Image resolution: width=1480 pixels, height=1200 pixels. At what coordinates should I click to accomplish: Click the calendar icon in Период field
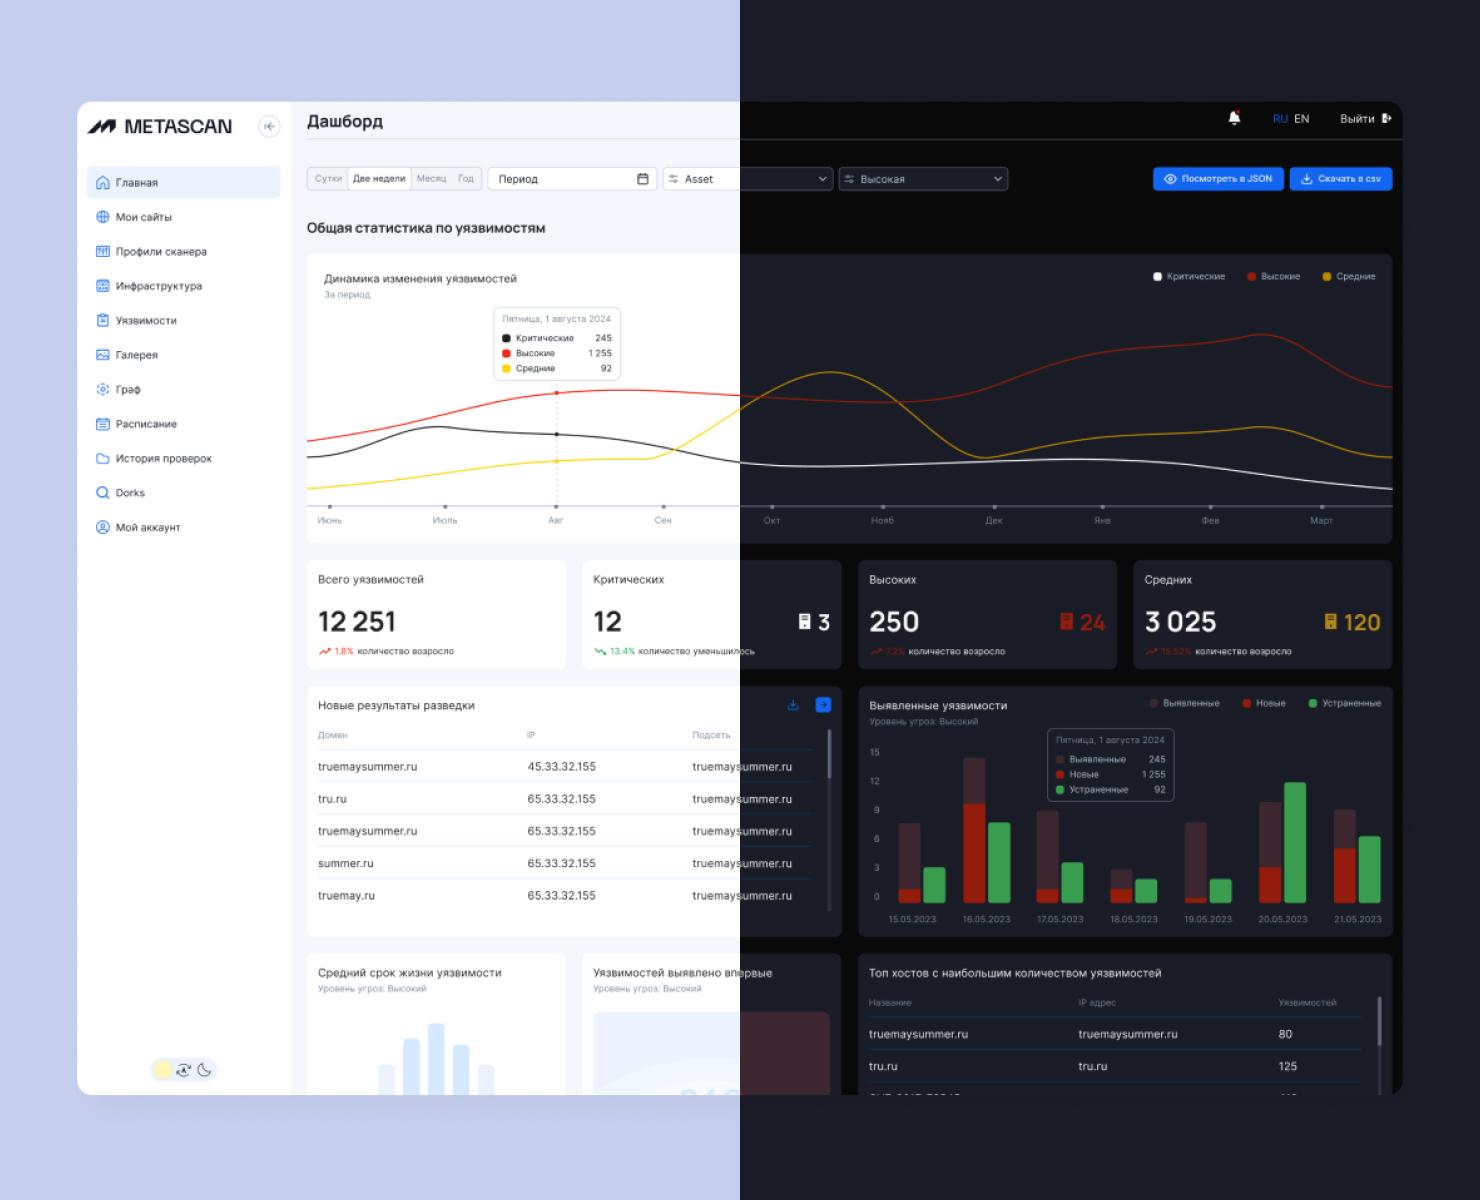tap(643, 179)
